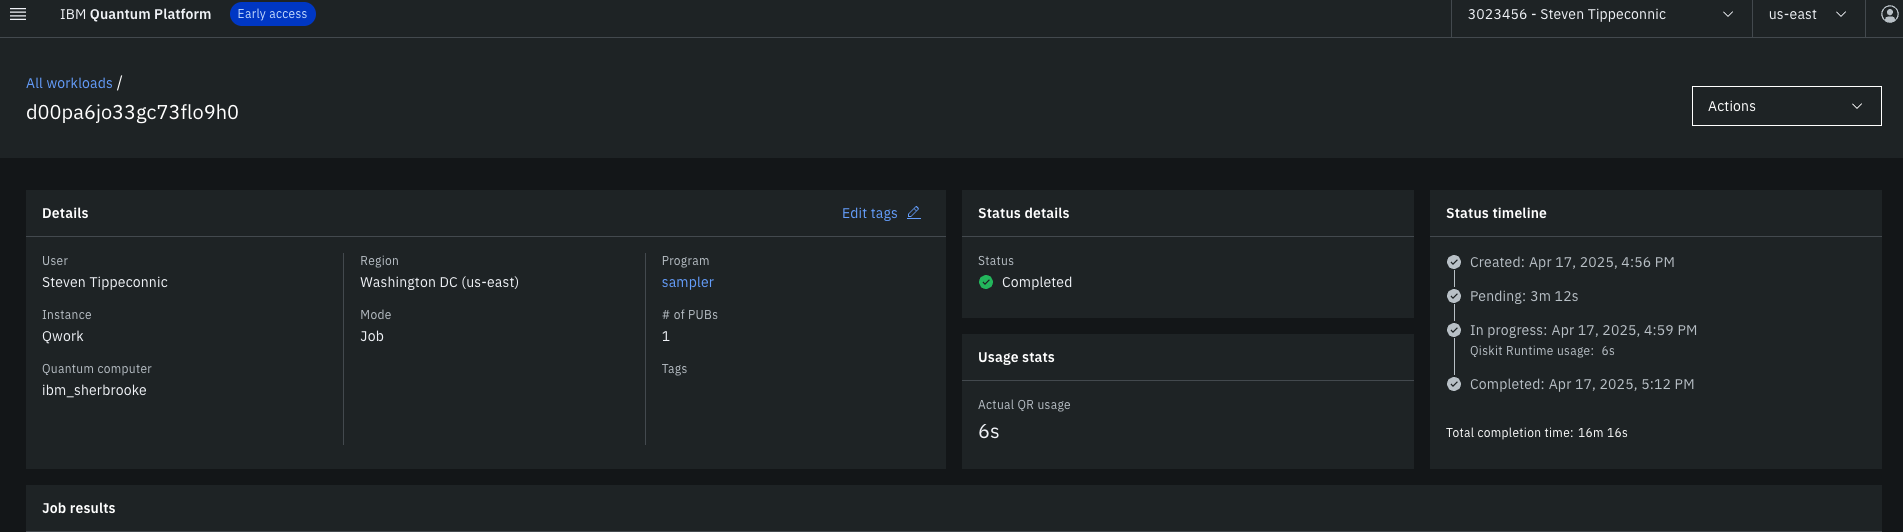Screen dimensions: 1903x532
Task: Select the job ID d00pa6jo33gc73flo9h0
Action: (x=132, y=112)
